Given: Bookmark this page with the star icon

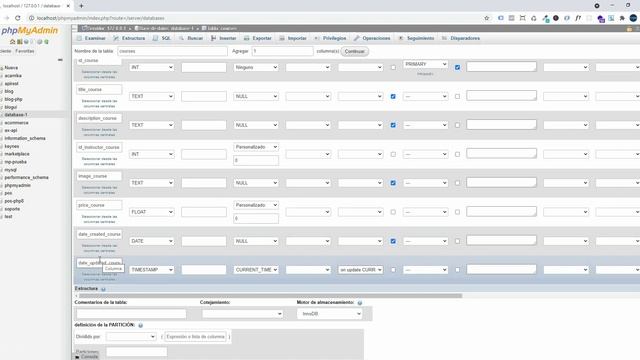Looking at the screenshot, I should 487,18.
